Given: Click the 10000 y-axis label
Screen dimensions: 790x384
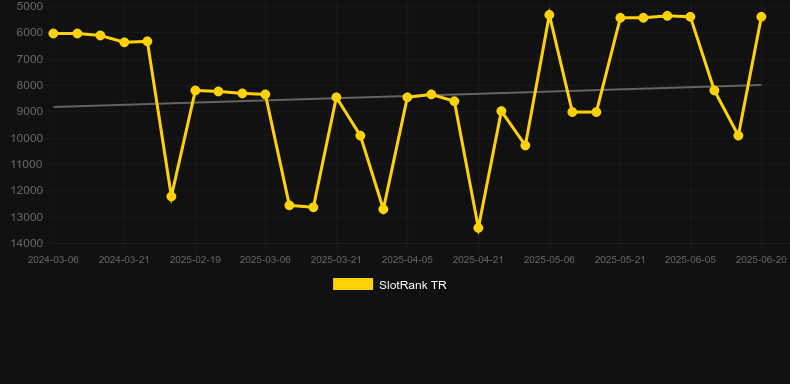Looking at the screenshot, I should (28, 138).
